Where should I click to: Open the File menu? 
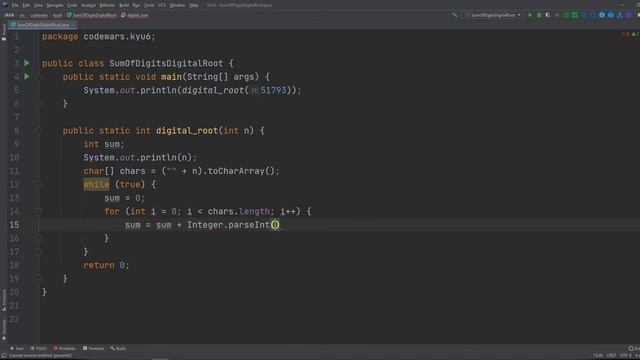(15, 5)
